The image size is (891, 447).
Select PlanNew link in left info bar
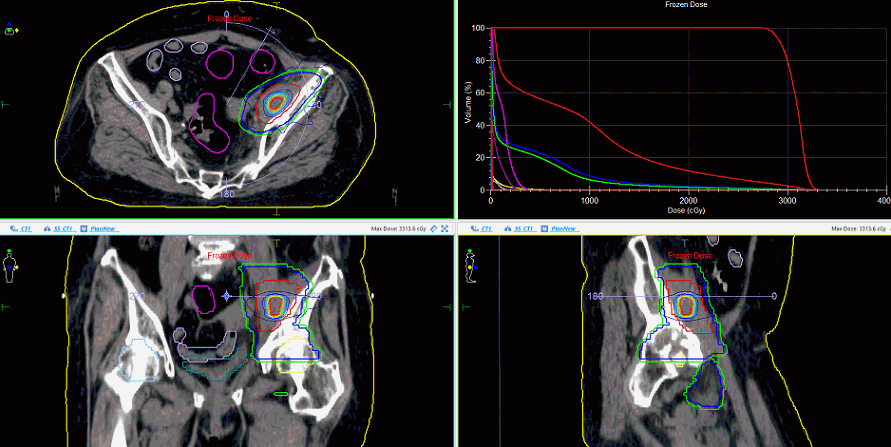pyautogui.click(x=103, y=229)
